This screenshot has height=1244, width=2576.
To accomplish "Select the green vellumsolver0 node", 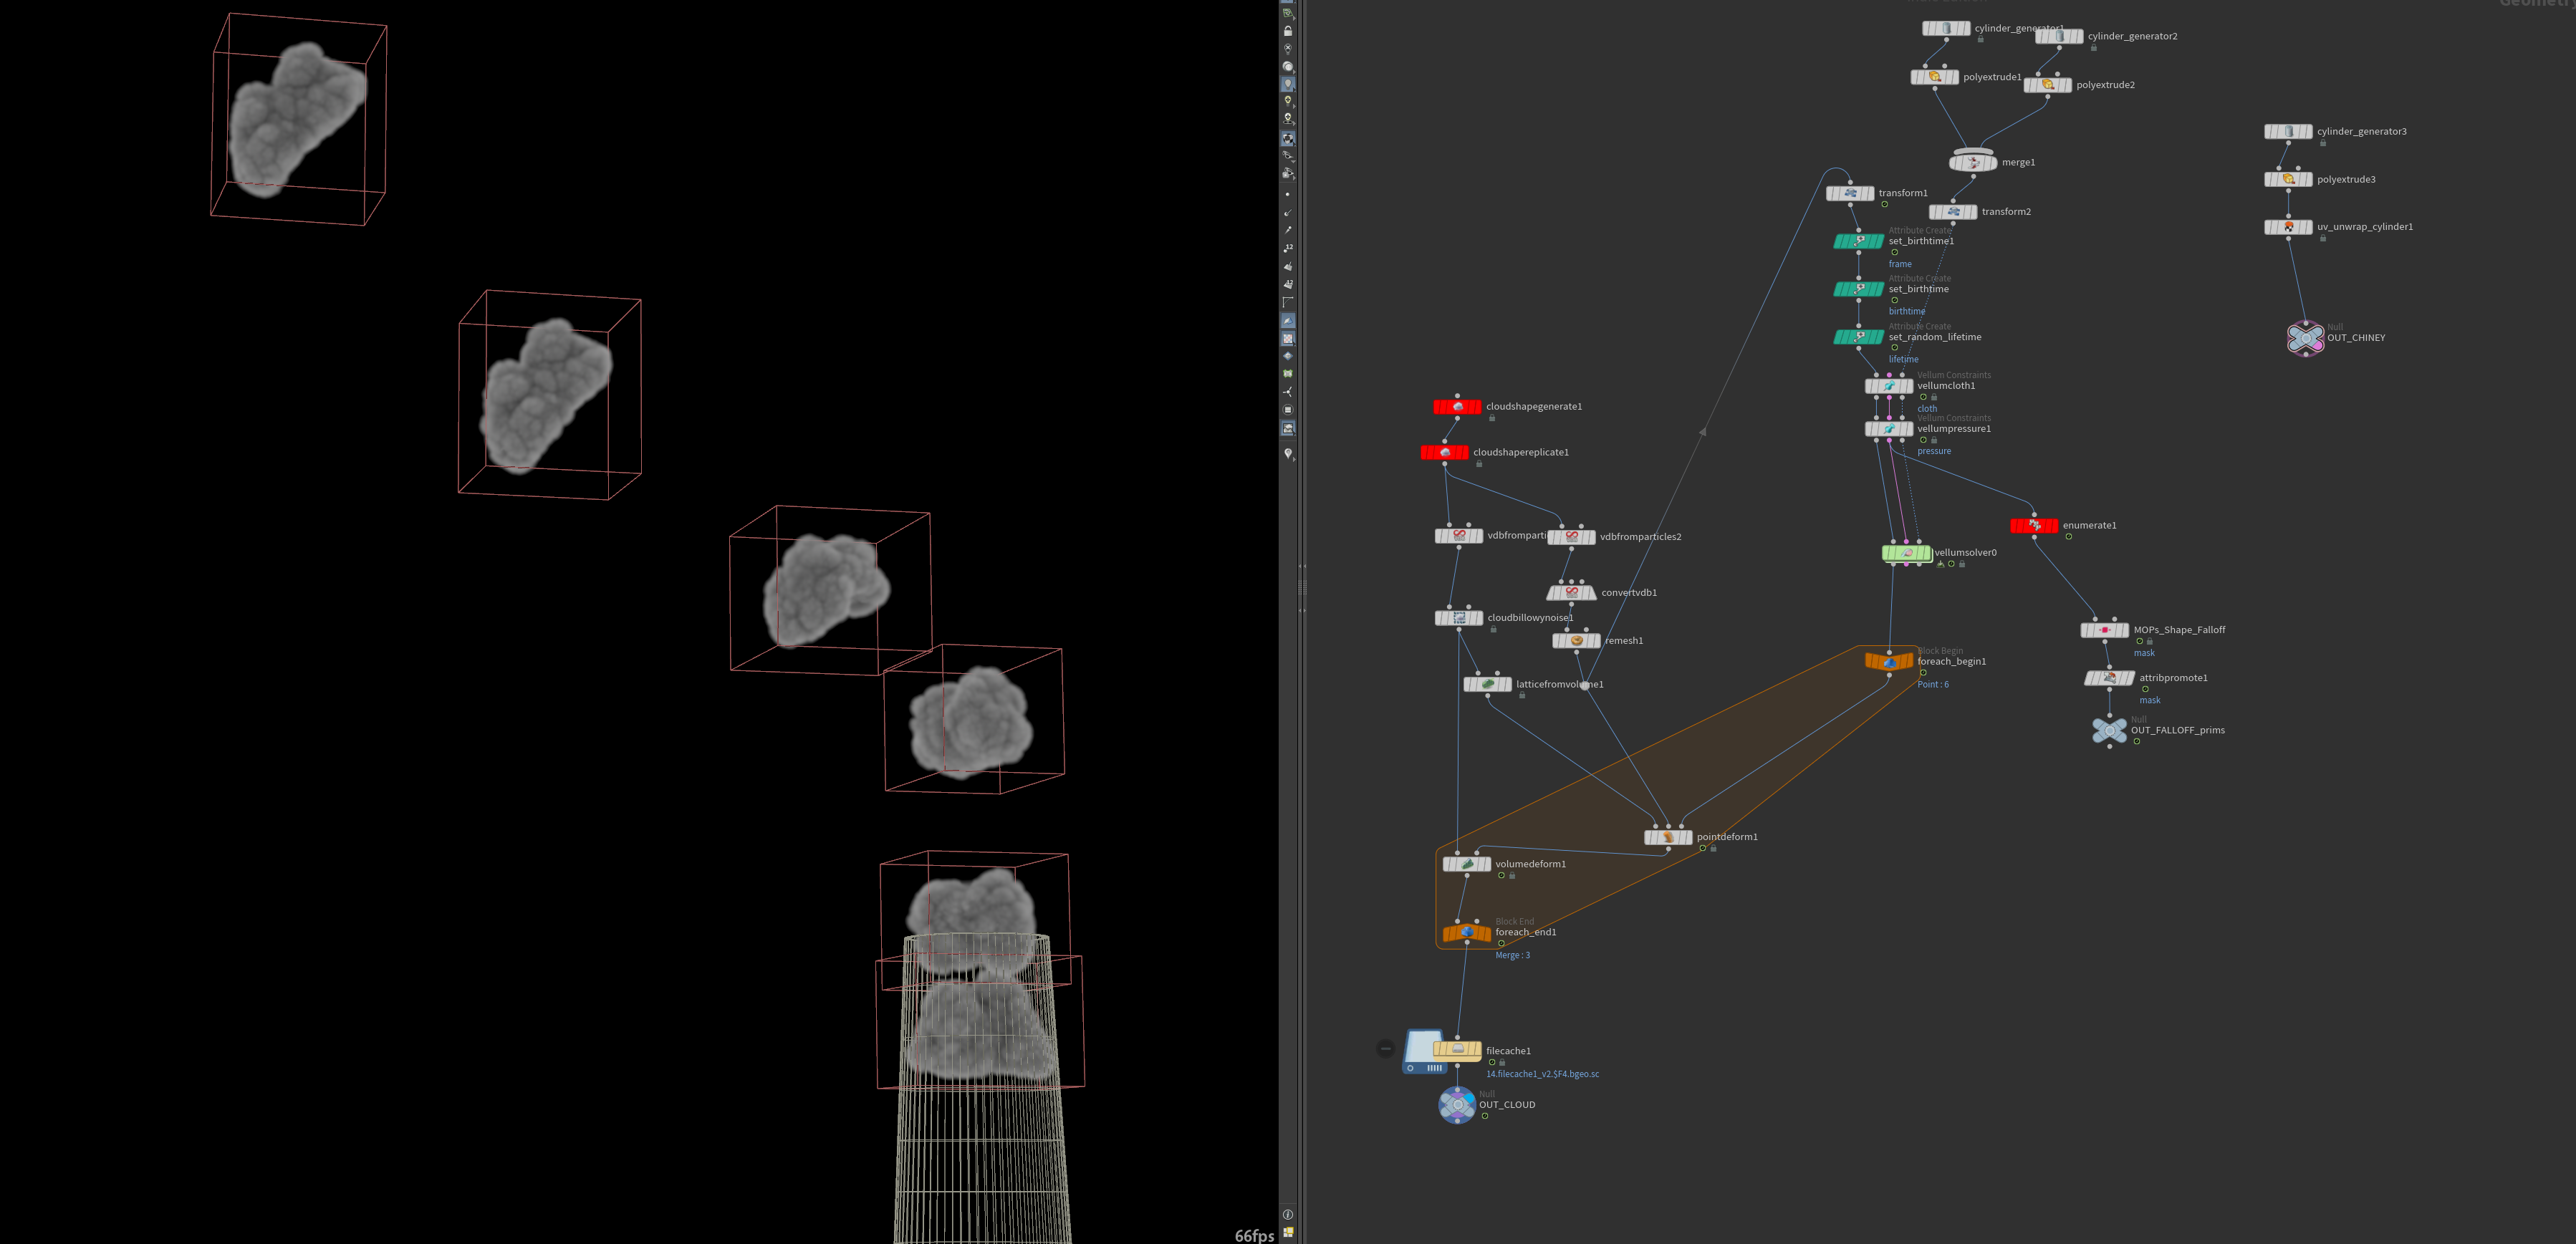I will pyautogui.click(x=1906, y=553).
